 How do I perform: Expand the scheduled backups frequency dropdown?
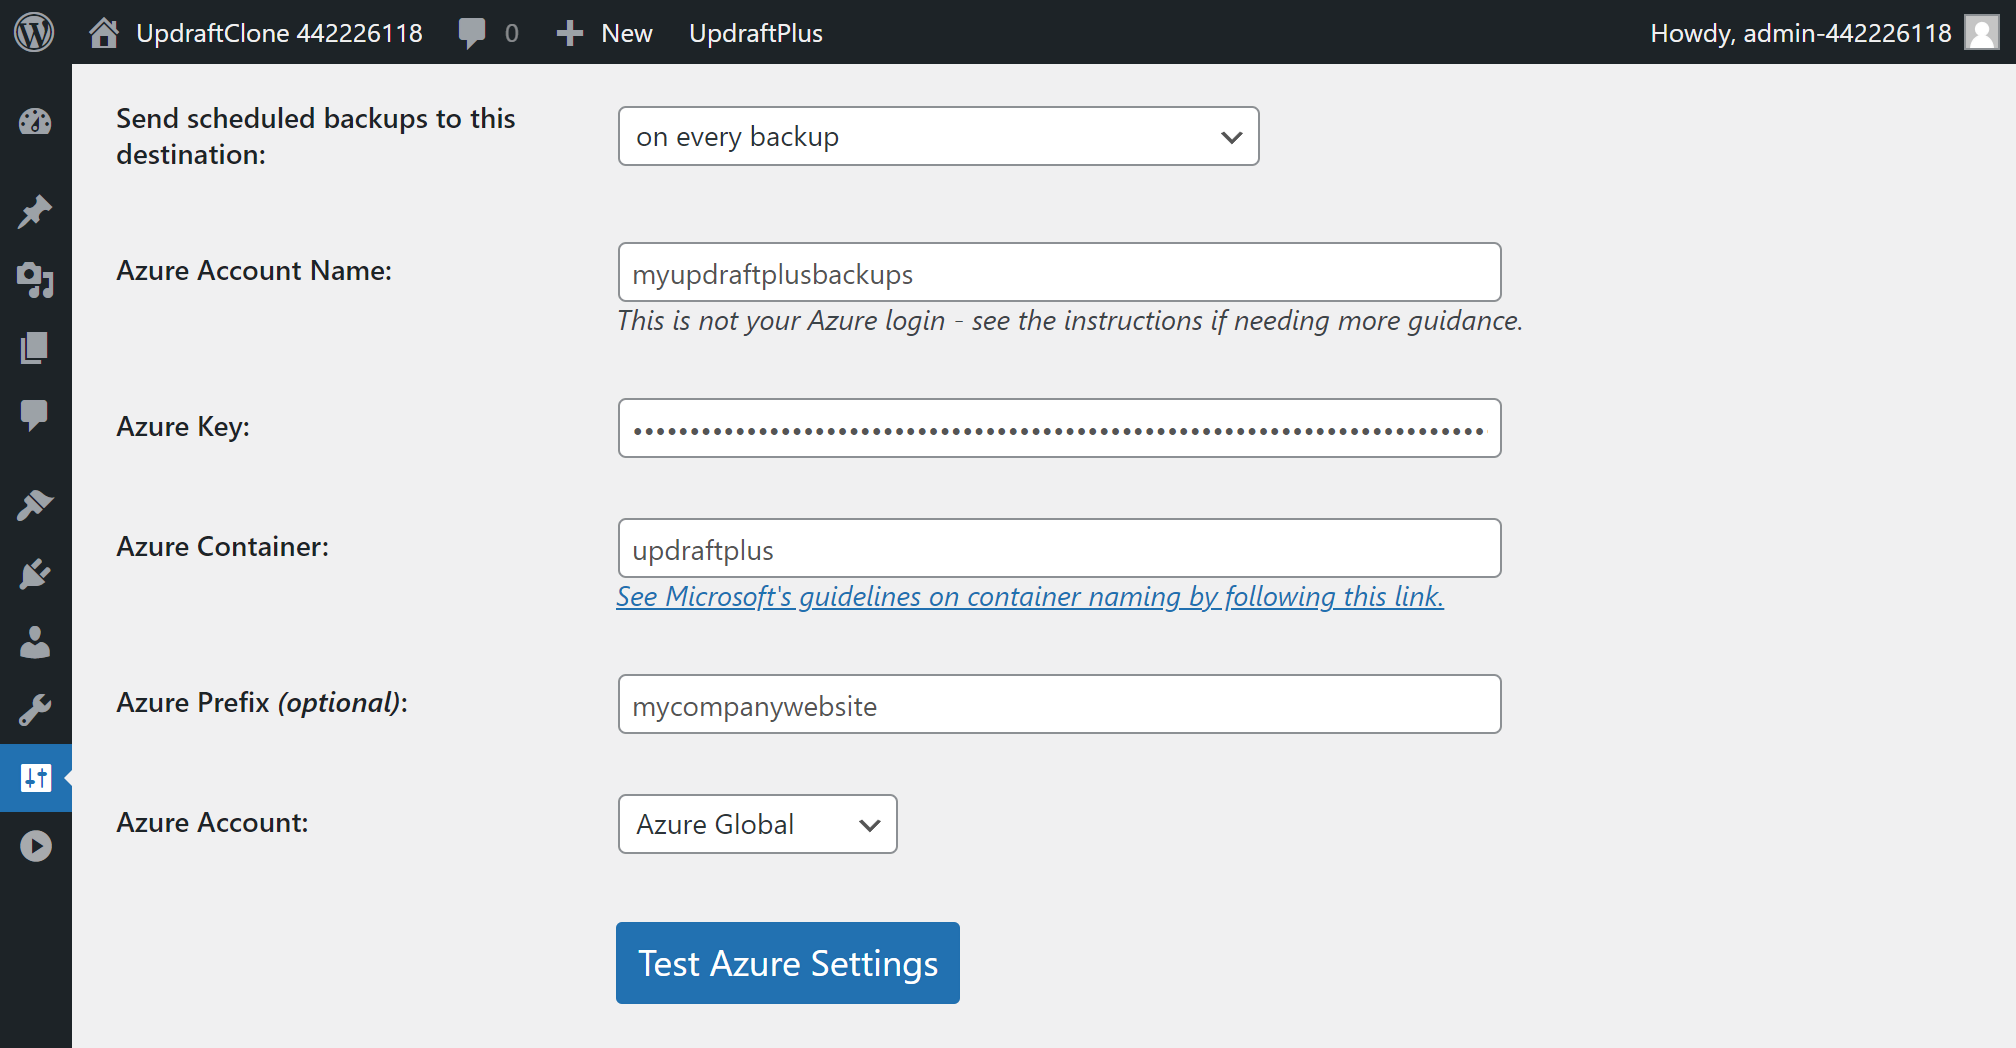coord(938,136)
